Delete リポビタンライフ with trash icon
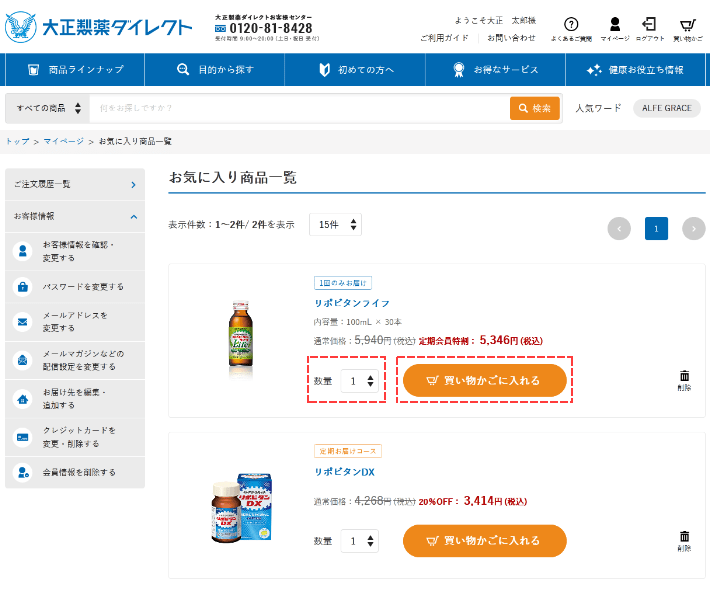710x601 pixels. [684, 380]
